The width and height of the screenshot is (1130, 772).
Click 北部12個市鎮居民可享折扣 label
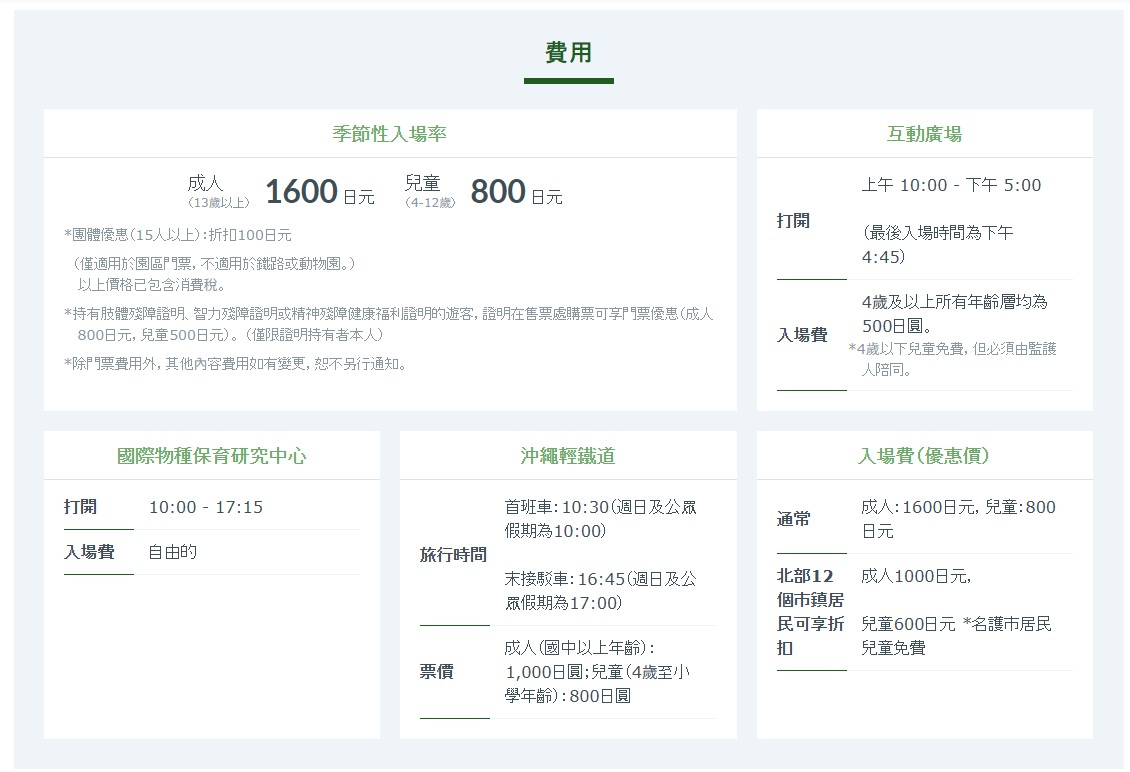[810, 612]
